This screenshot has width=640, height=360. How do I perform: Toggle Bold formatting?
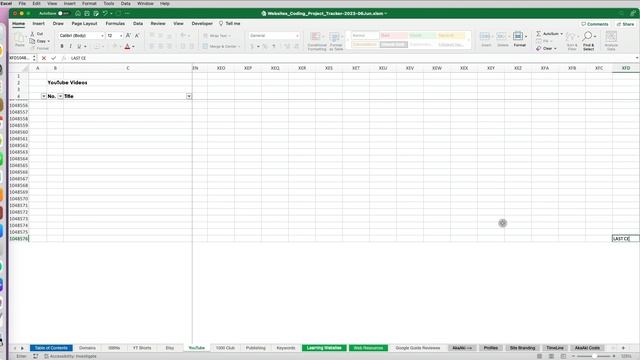pos(62,46)
